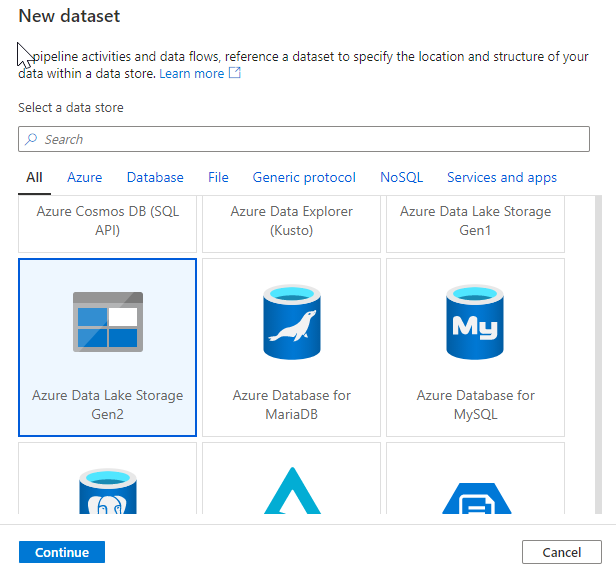Image resolution: width=616 pixels, height=572 pixels.
Task: Switch to the Azure tab
Action: 84,178
